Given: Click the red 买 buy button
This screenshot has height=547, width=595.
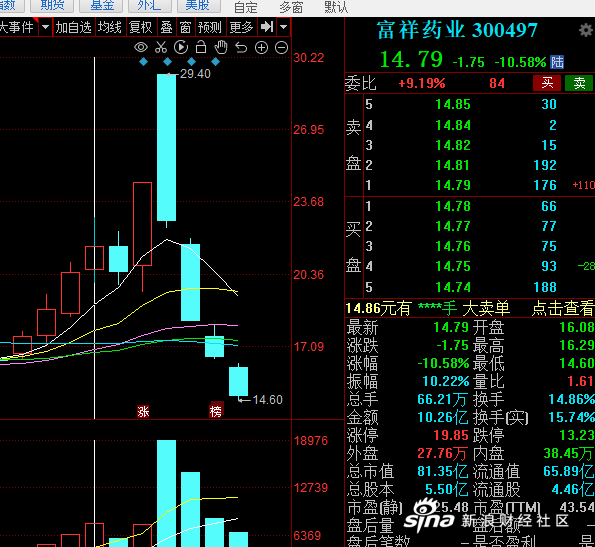Looking at the screenshot, I should pos(547,83).
